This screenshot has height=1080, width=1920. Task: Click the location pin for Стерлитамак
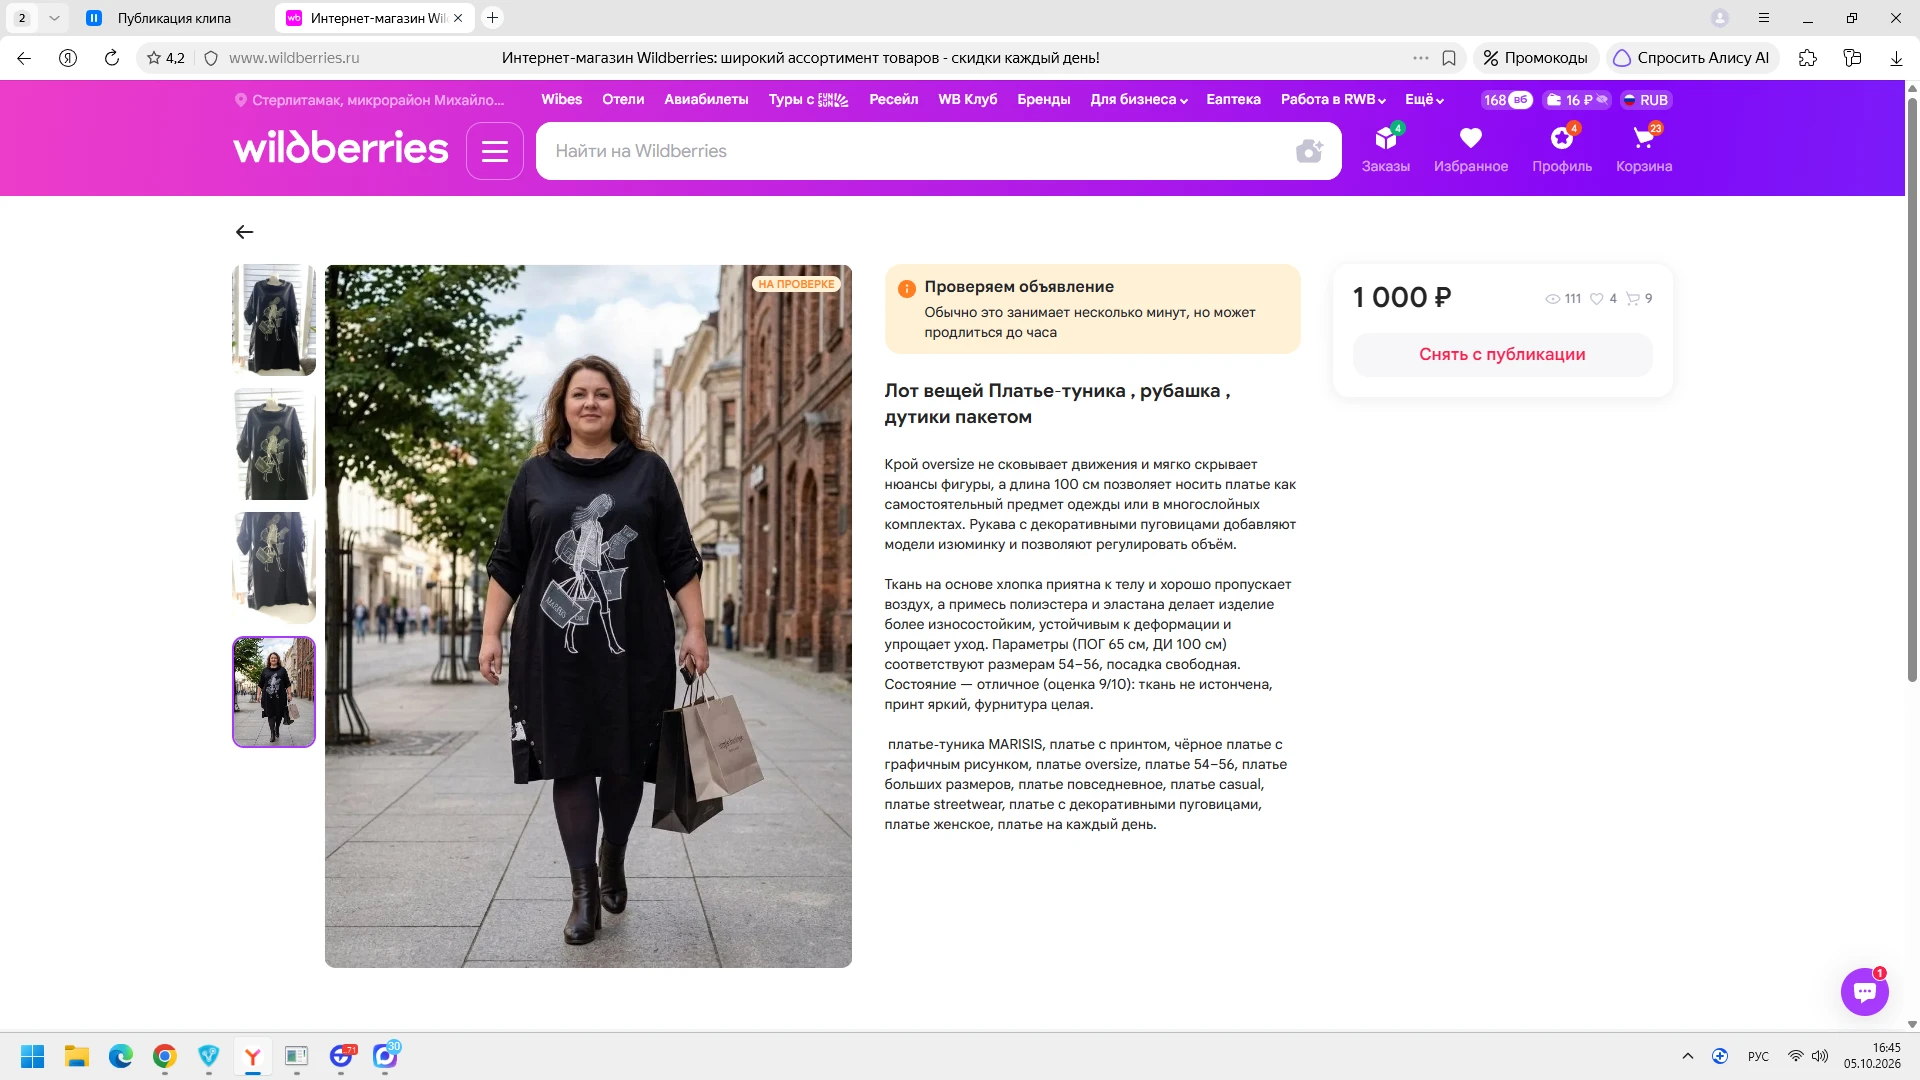[240, 100]
